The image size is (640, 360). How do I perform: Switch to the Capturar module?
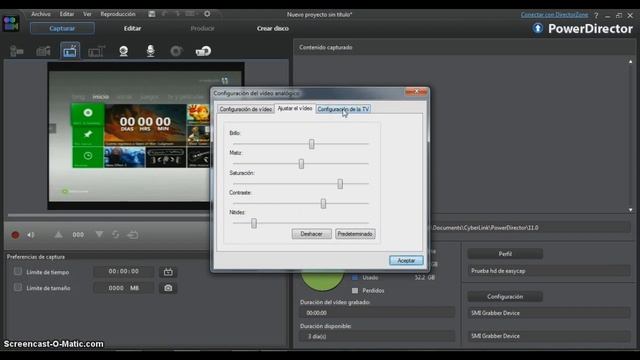[x=62, y=28]
